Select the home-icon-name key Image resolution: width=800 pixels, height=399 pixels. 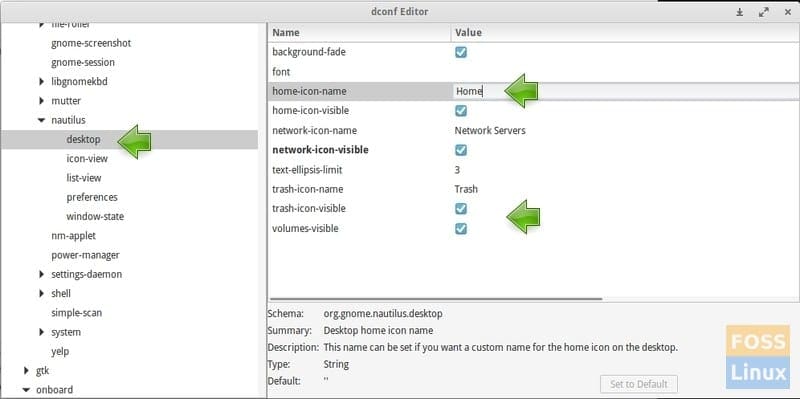309,91
